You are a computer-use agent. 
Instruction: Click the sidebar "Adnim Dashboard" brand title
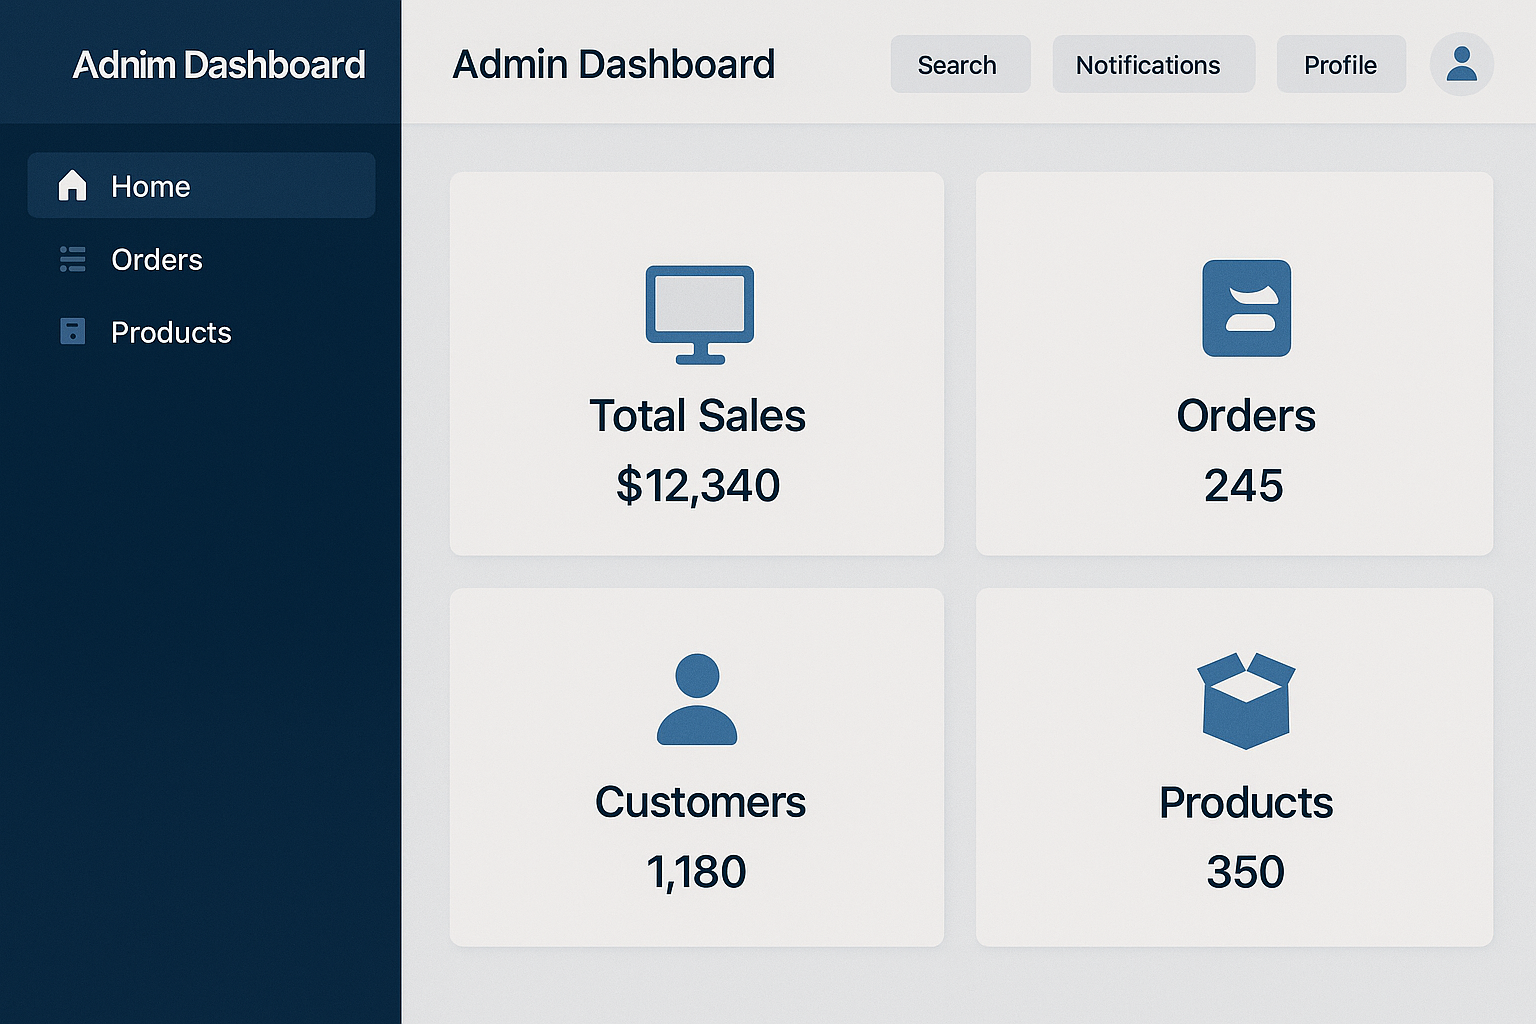[219, 65]
